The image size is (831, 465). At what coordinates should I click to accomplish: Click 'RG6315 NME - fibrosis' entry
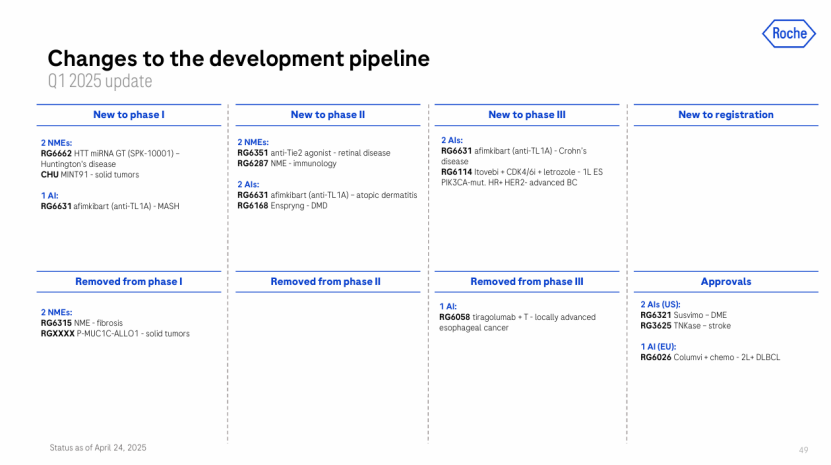point(82,323)
